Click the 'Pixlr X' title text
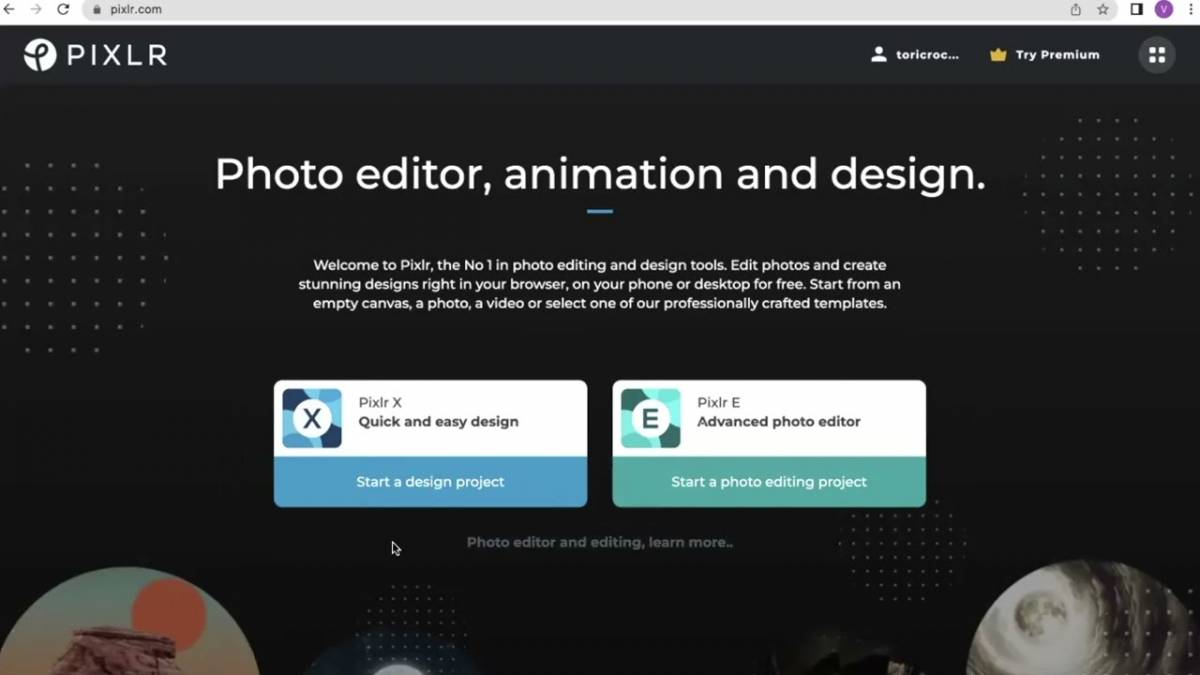 (380, 402)
